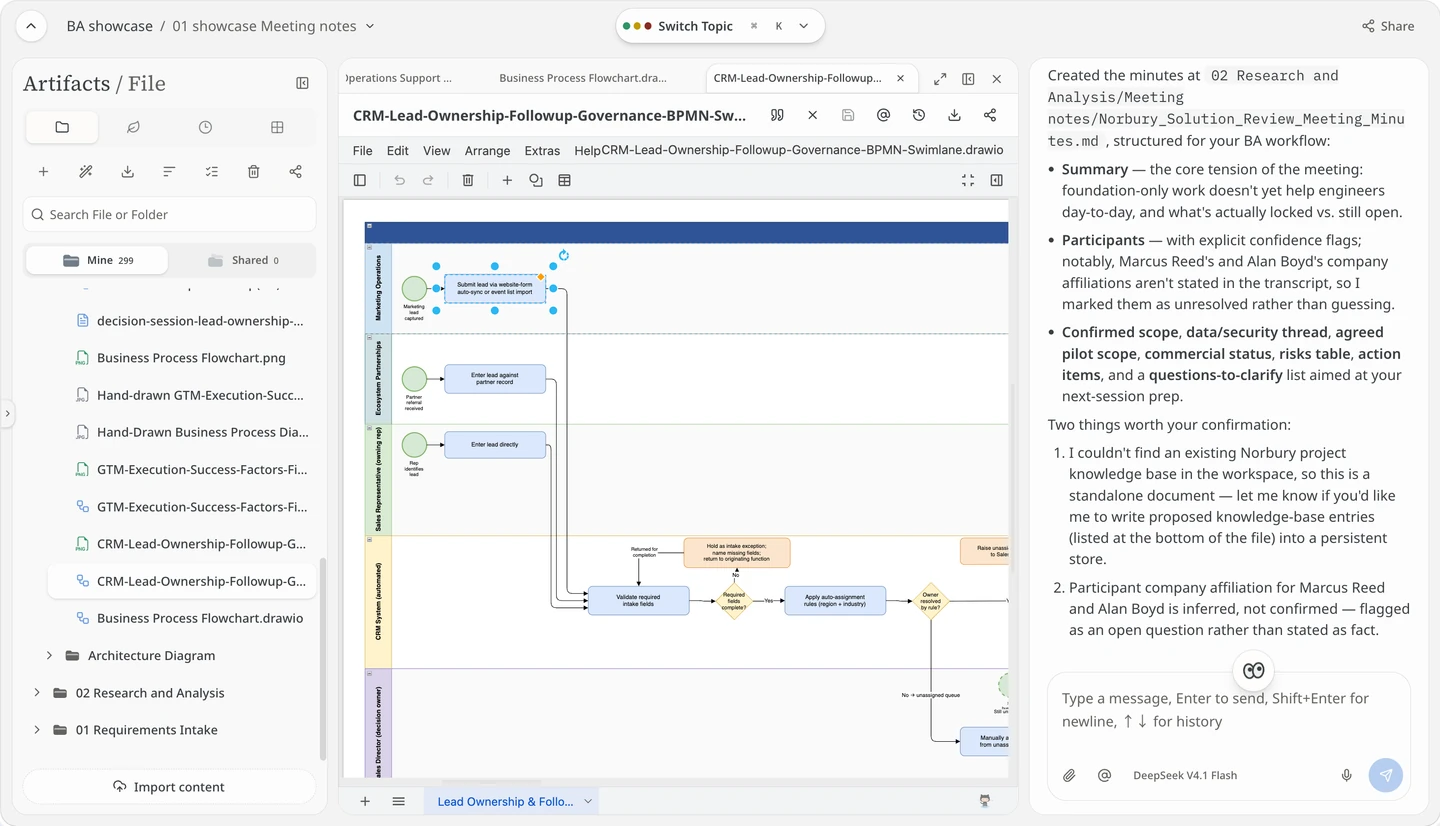This screenshot has height=826, width=1440.
Task: Click the undo arrow in draw.io toolbar
Action: coord(399,180)
